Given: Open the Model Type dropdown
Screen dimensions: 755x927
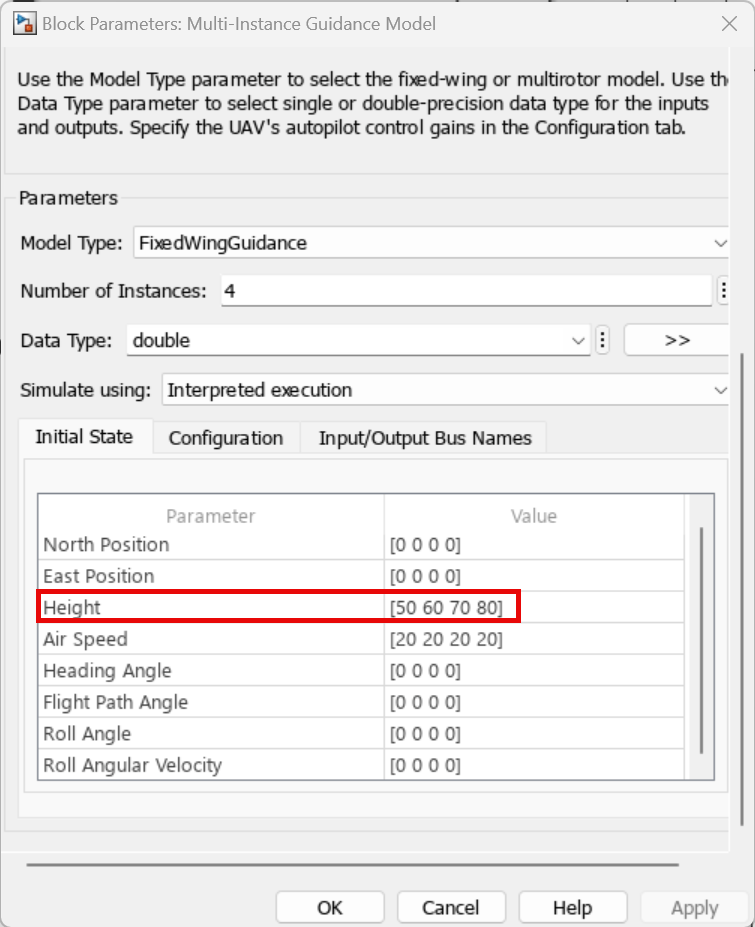Looking at the screenshot, I should 430,242.
